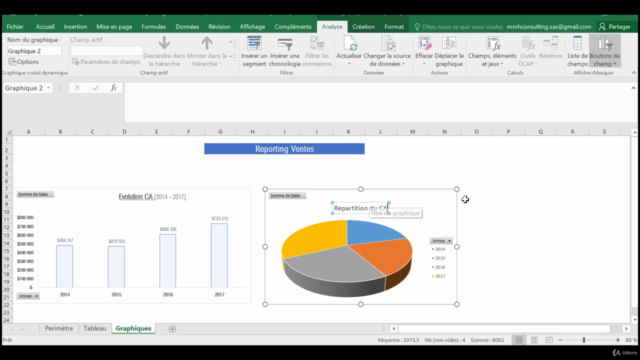Expand formula bar chevron
This screenshot has height=360, width=640.
(x=633, y=88)
